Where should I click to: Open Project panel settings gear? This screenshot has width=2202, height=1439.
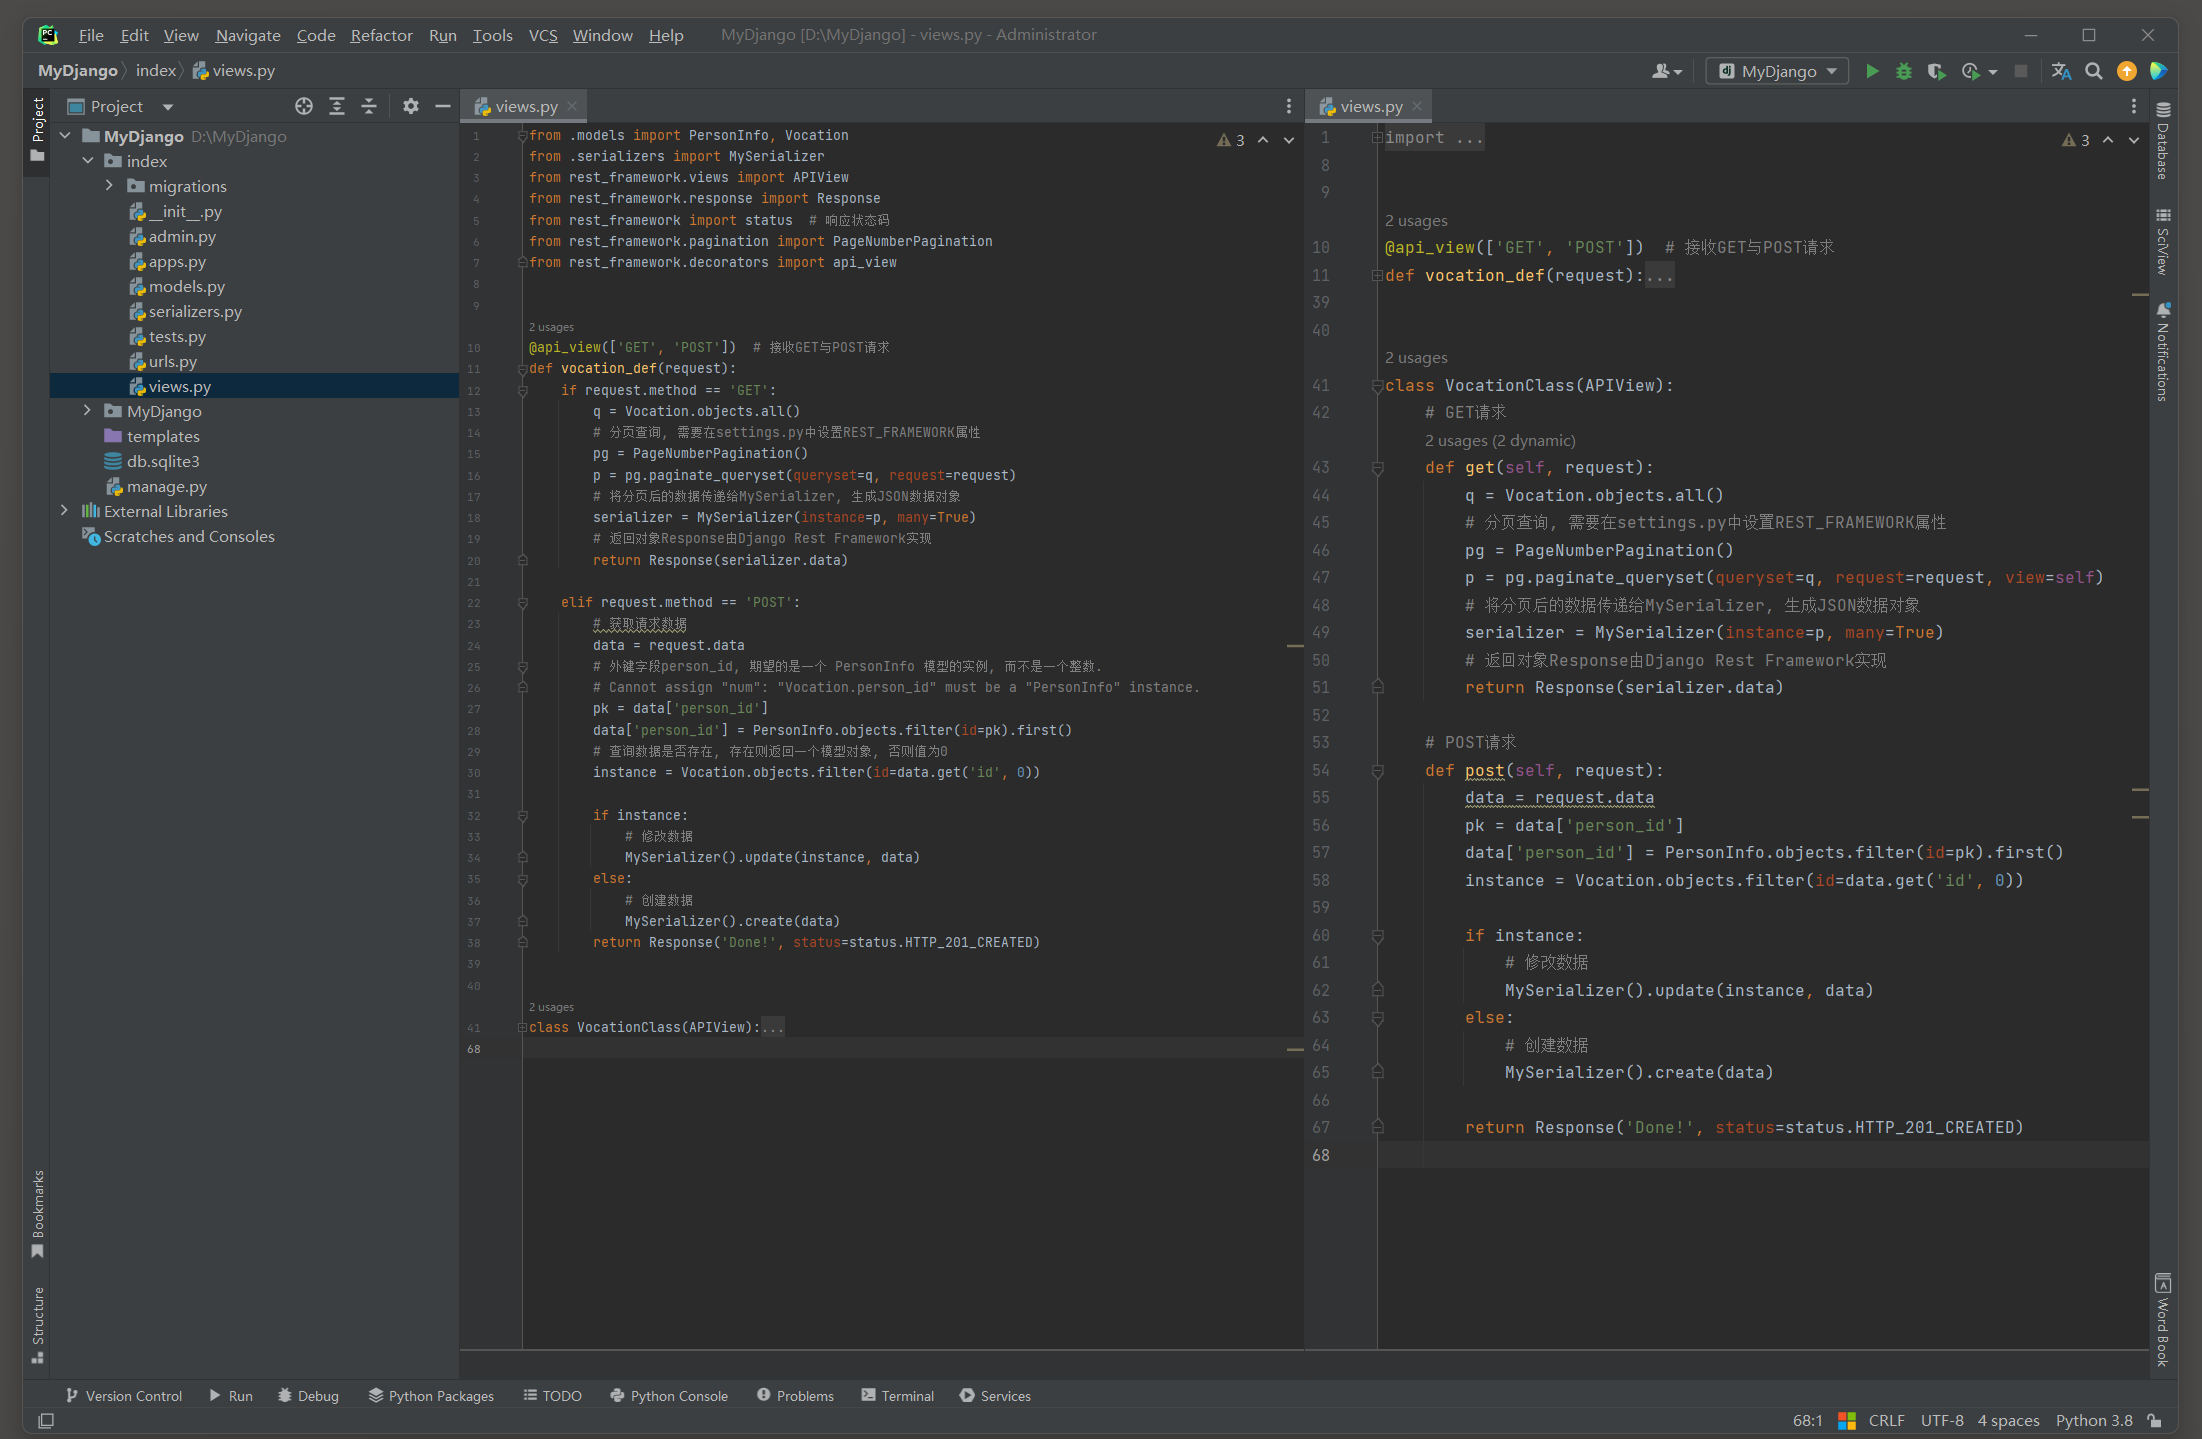click(410, 106)
